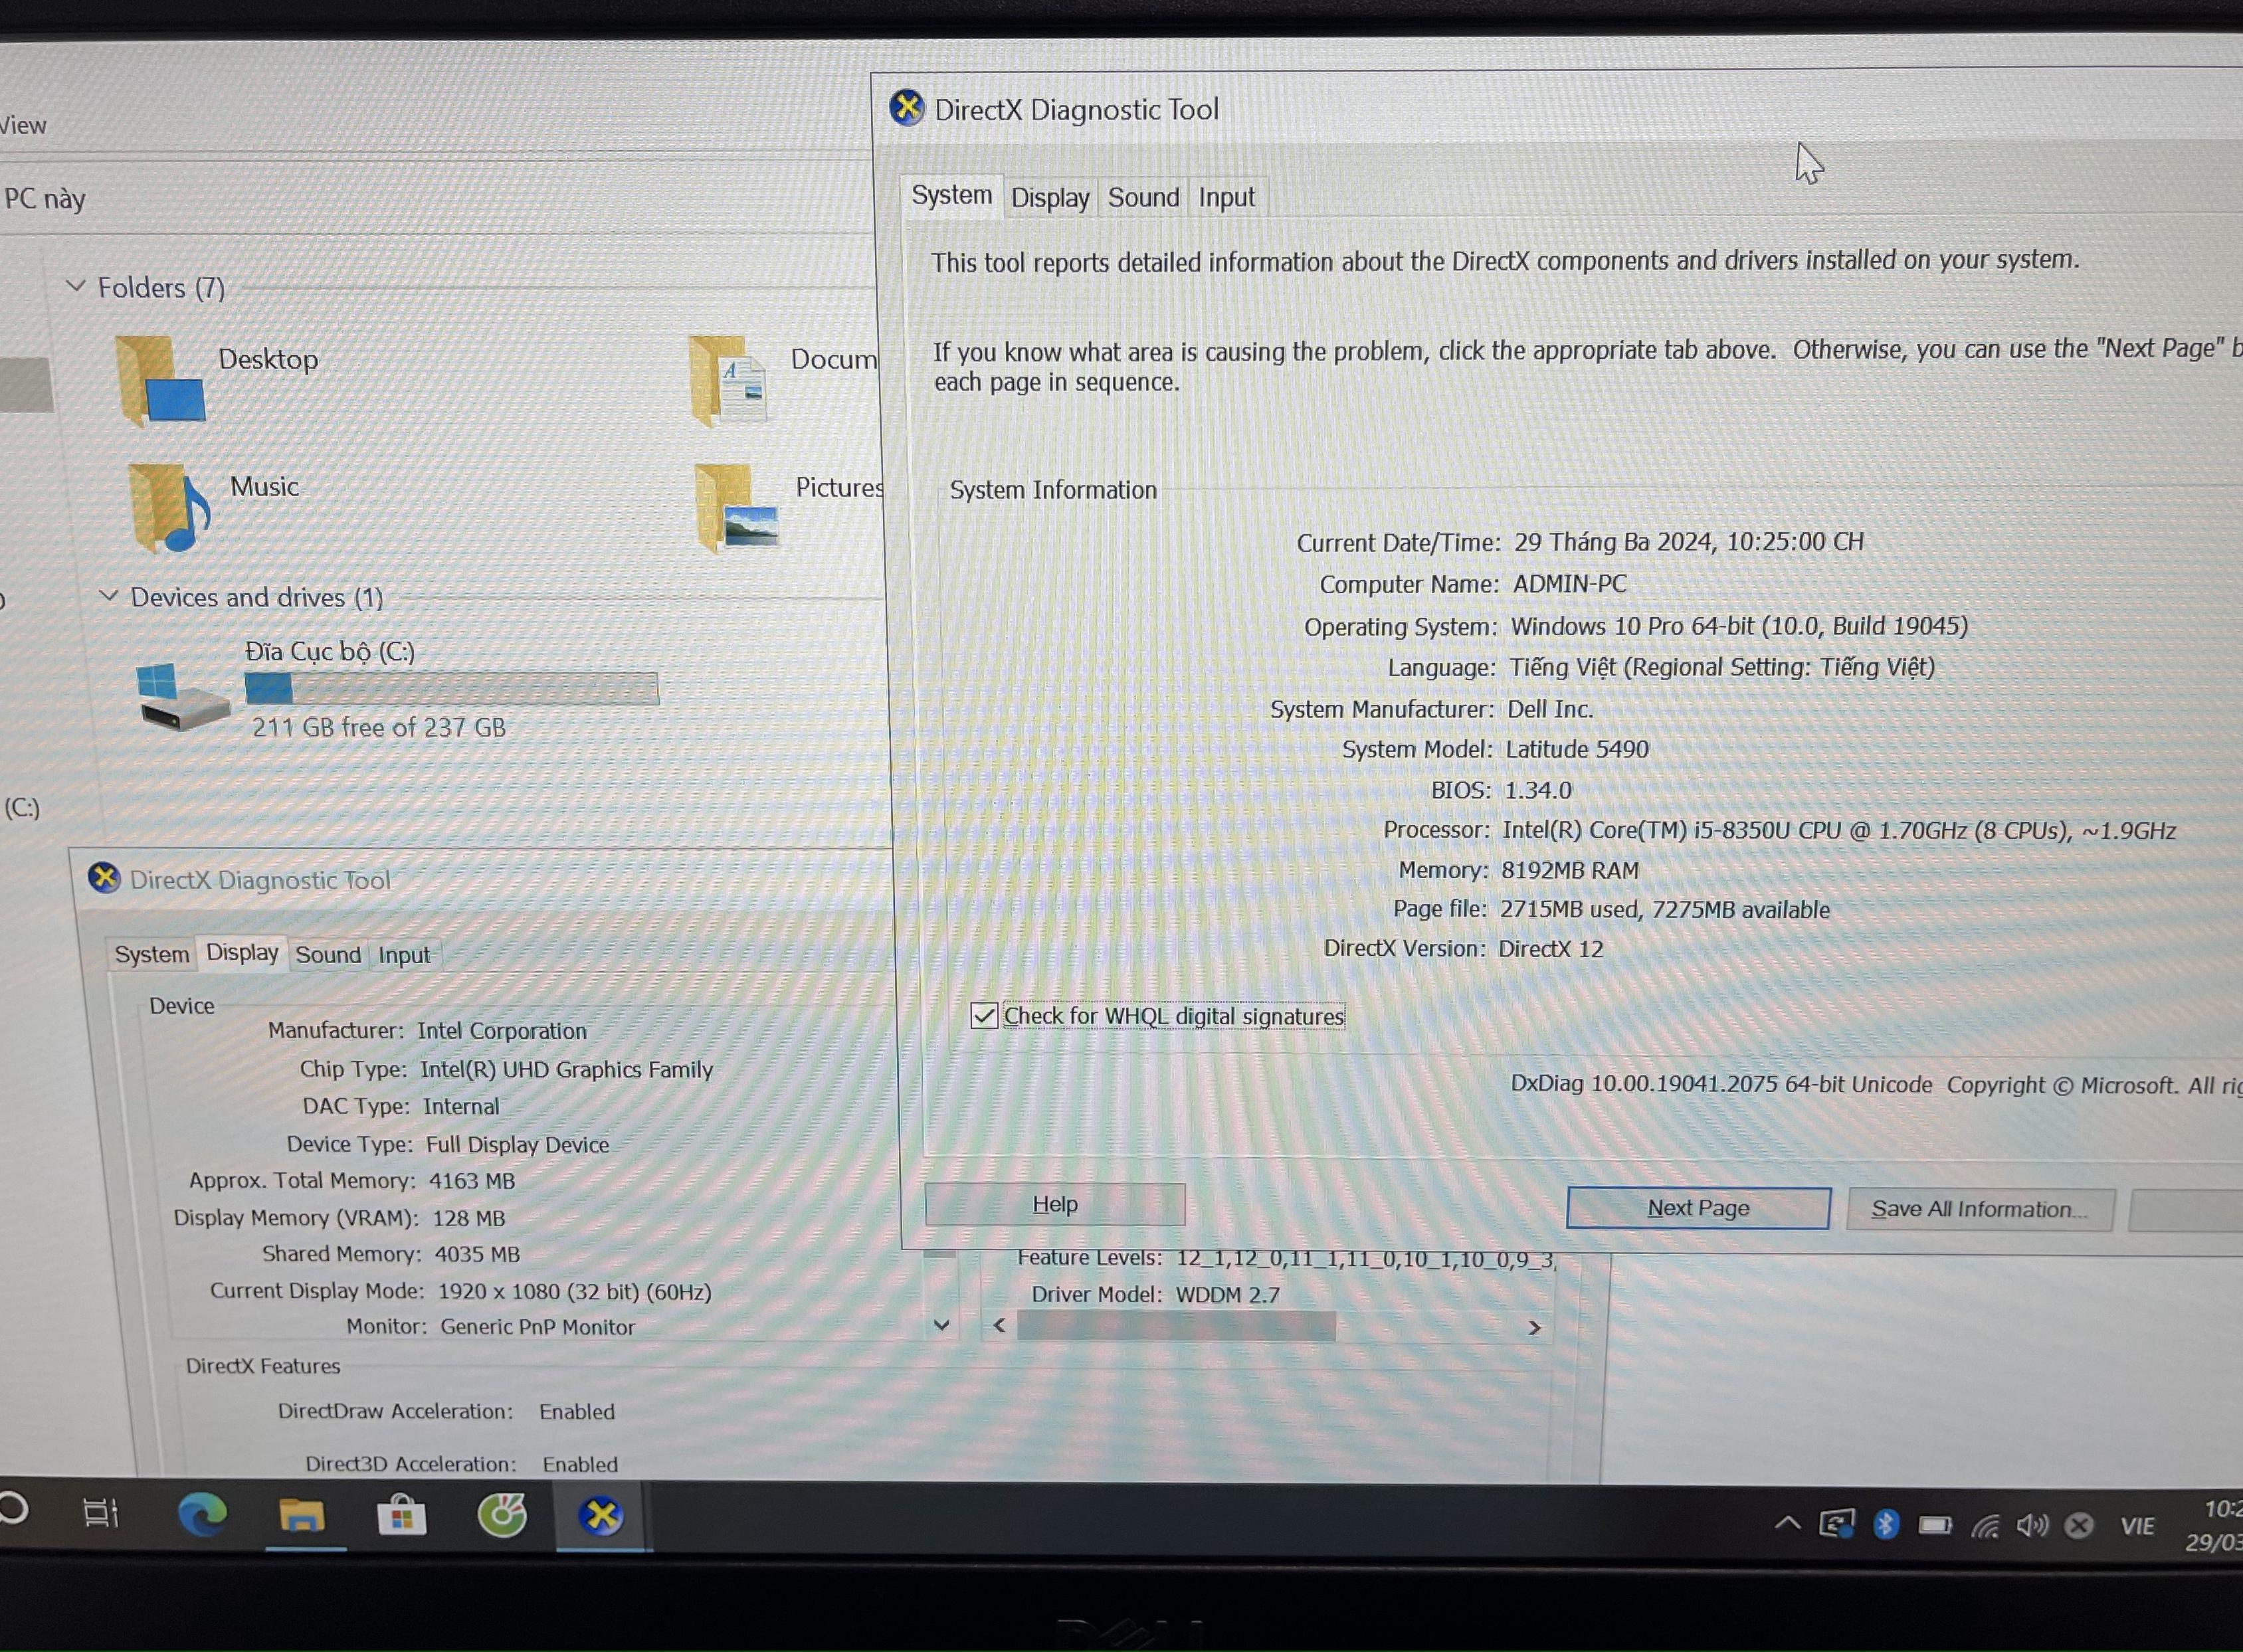
Task: Click Driver Model WDDM 2.7 text
Action: click(1227, 1295)
